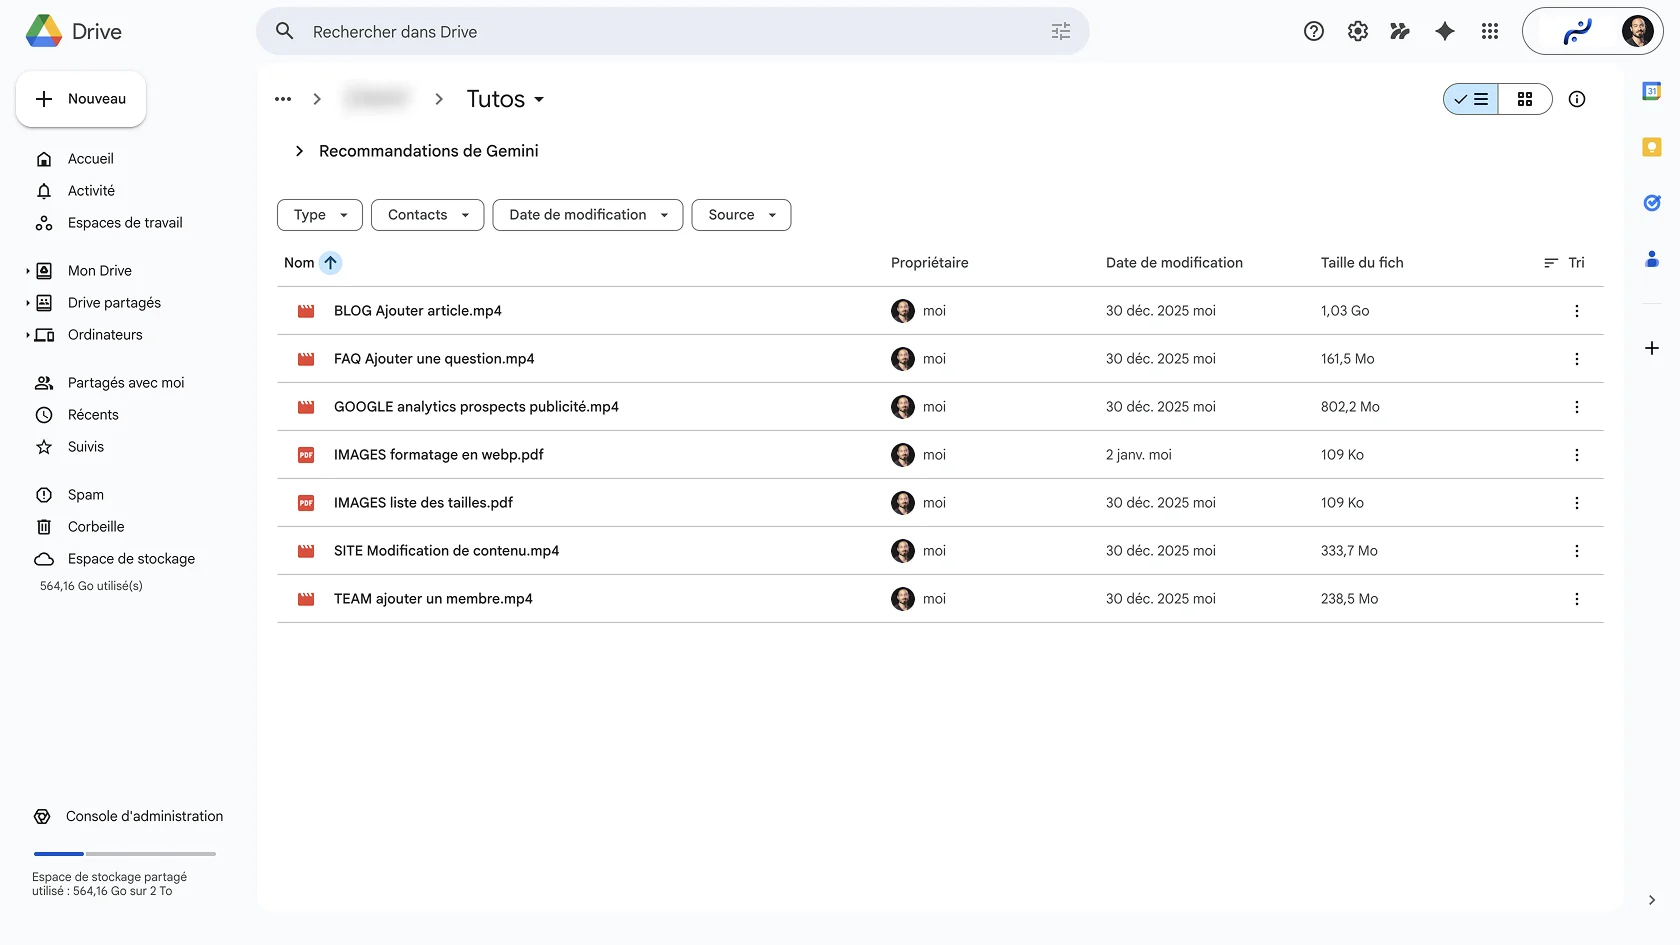Open the Google Drive logo home link
1680x945 pixels.
tap(74, 31)
